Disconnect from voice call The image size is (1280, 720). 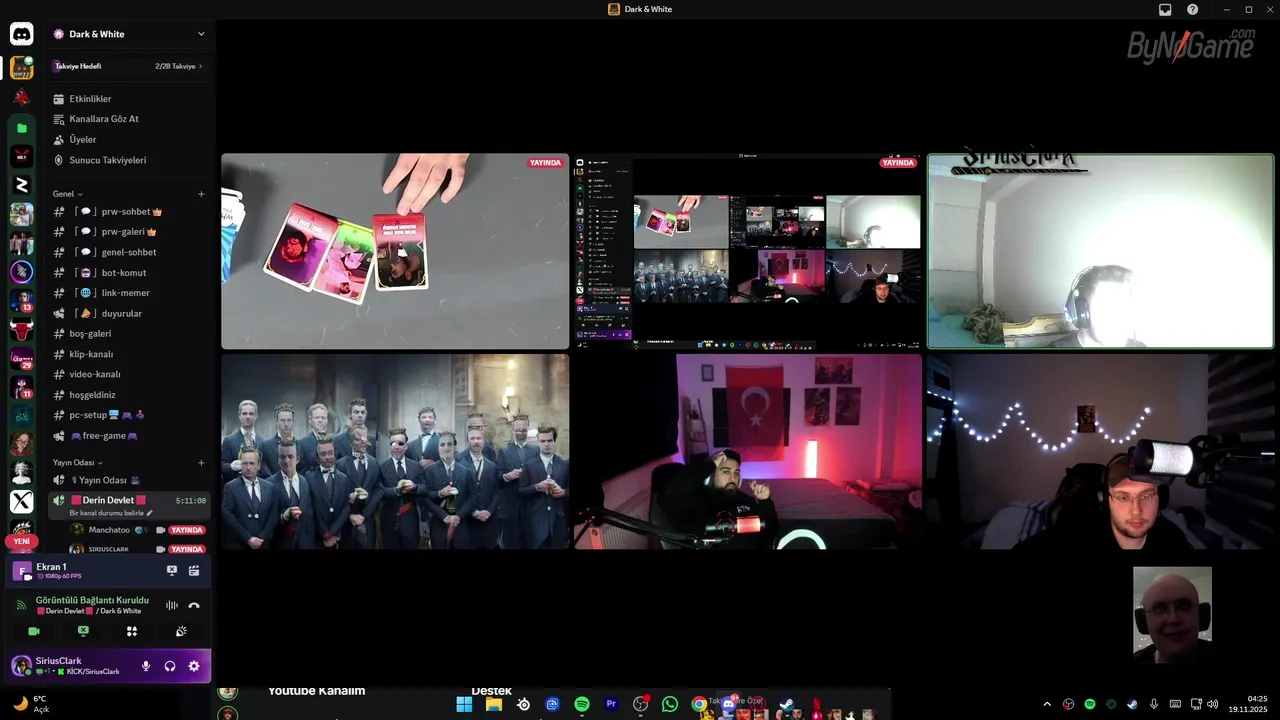click(x=194, y=605)
